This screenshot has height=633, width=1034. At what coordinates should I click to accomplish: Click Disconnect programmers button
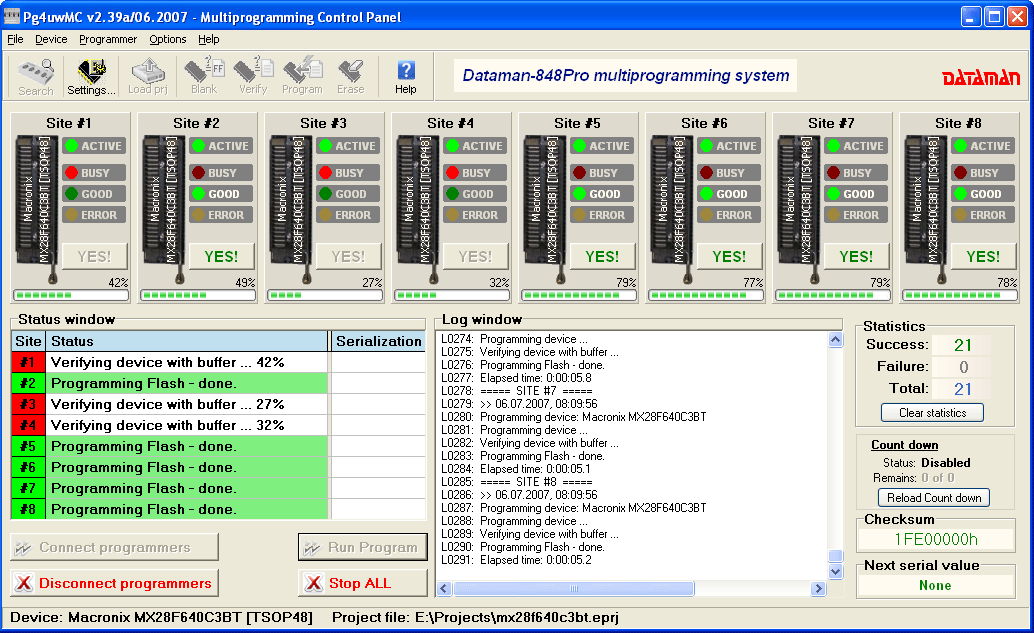point(114,583)
